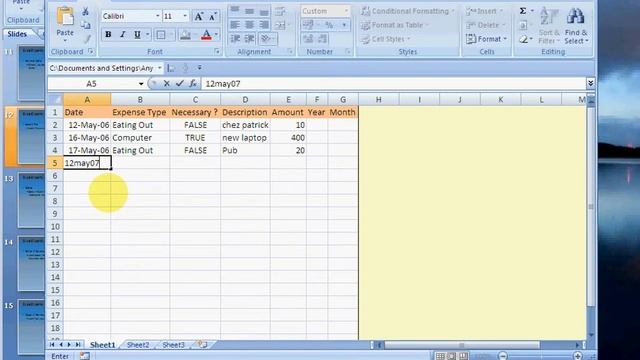640x360 pixels.
Task: Click the Copy icon
Action: pos(85,25)
